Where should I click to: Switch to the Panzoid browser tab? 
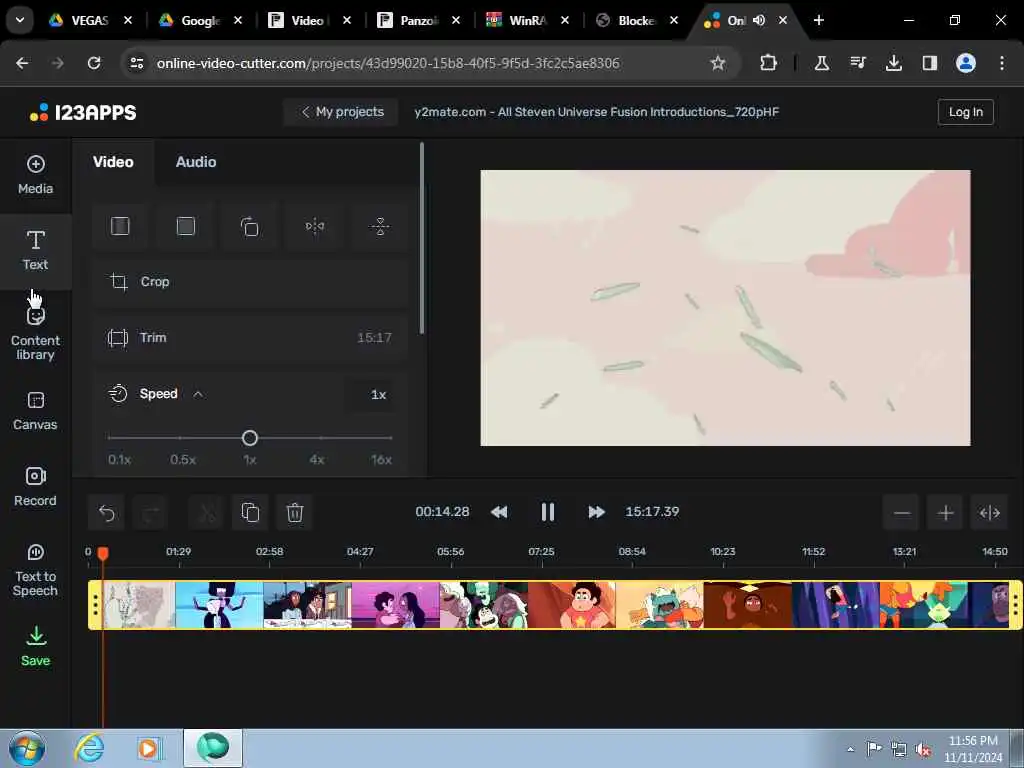[x=418, y=21]
